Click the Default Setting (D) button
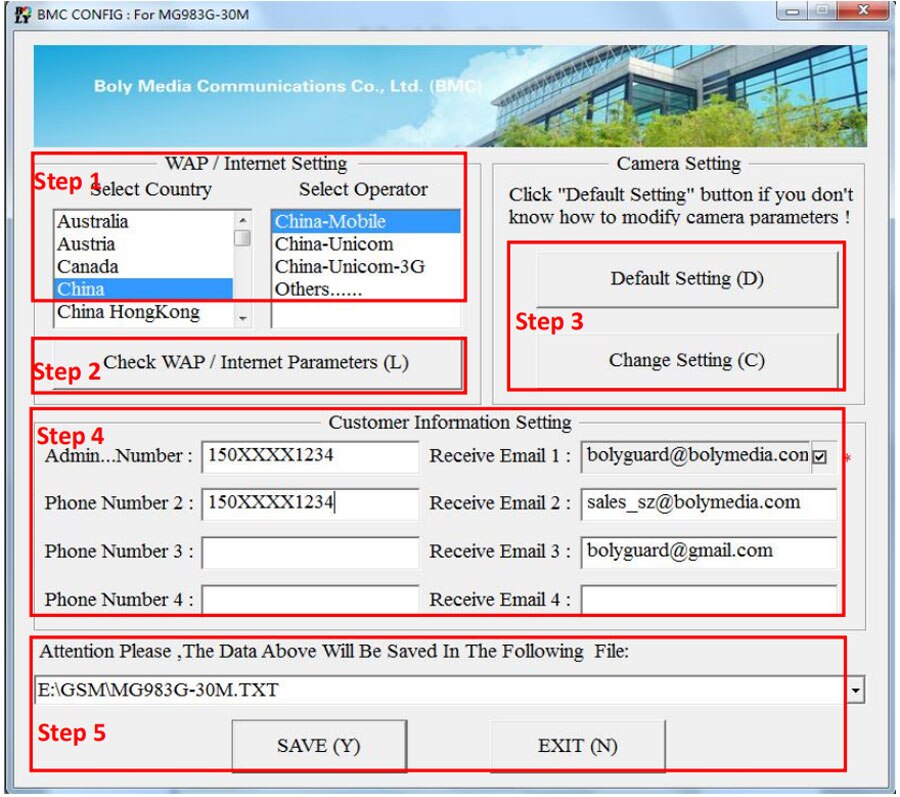This screenshot has width=900, height=797. coord(687,279)
